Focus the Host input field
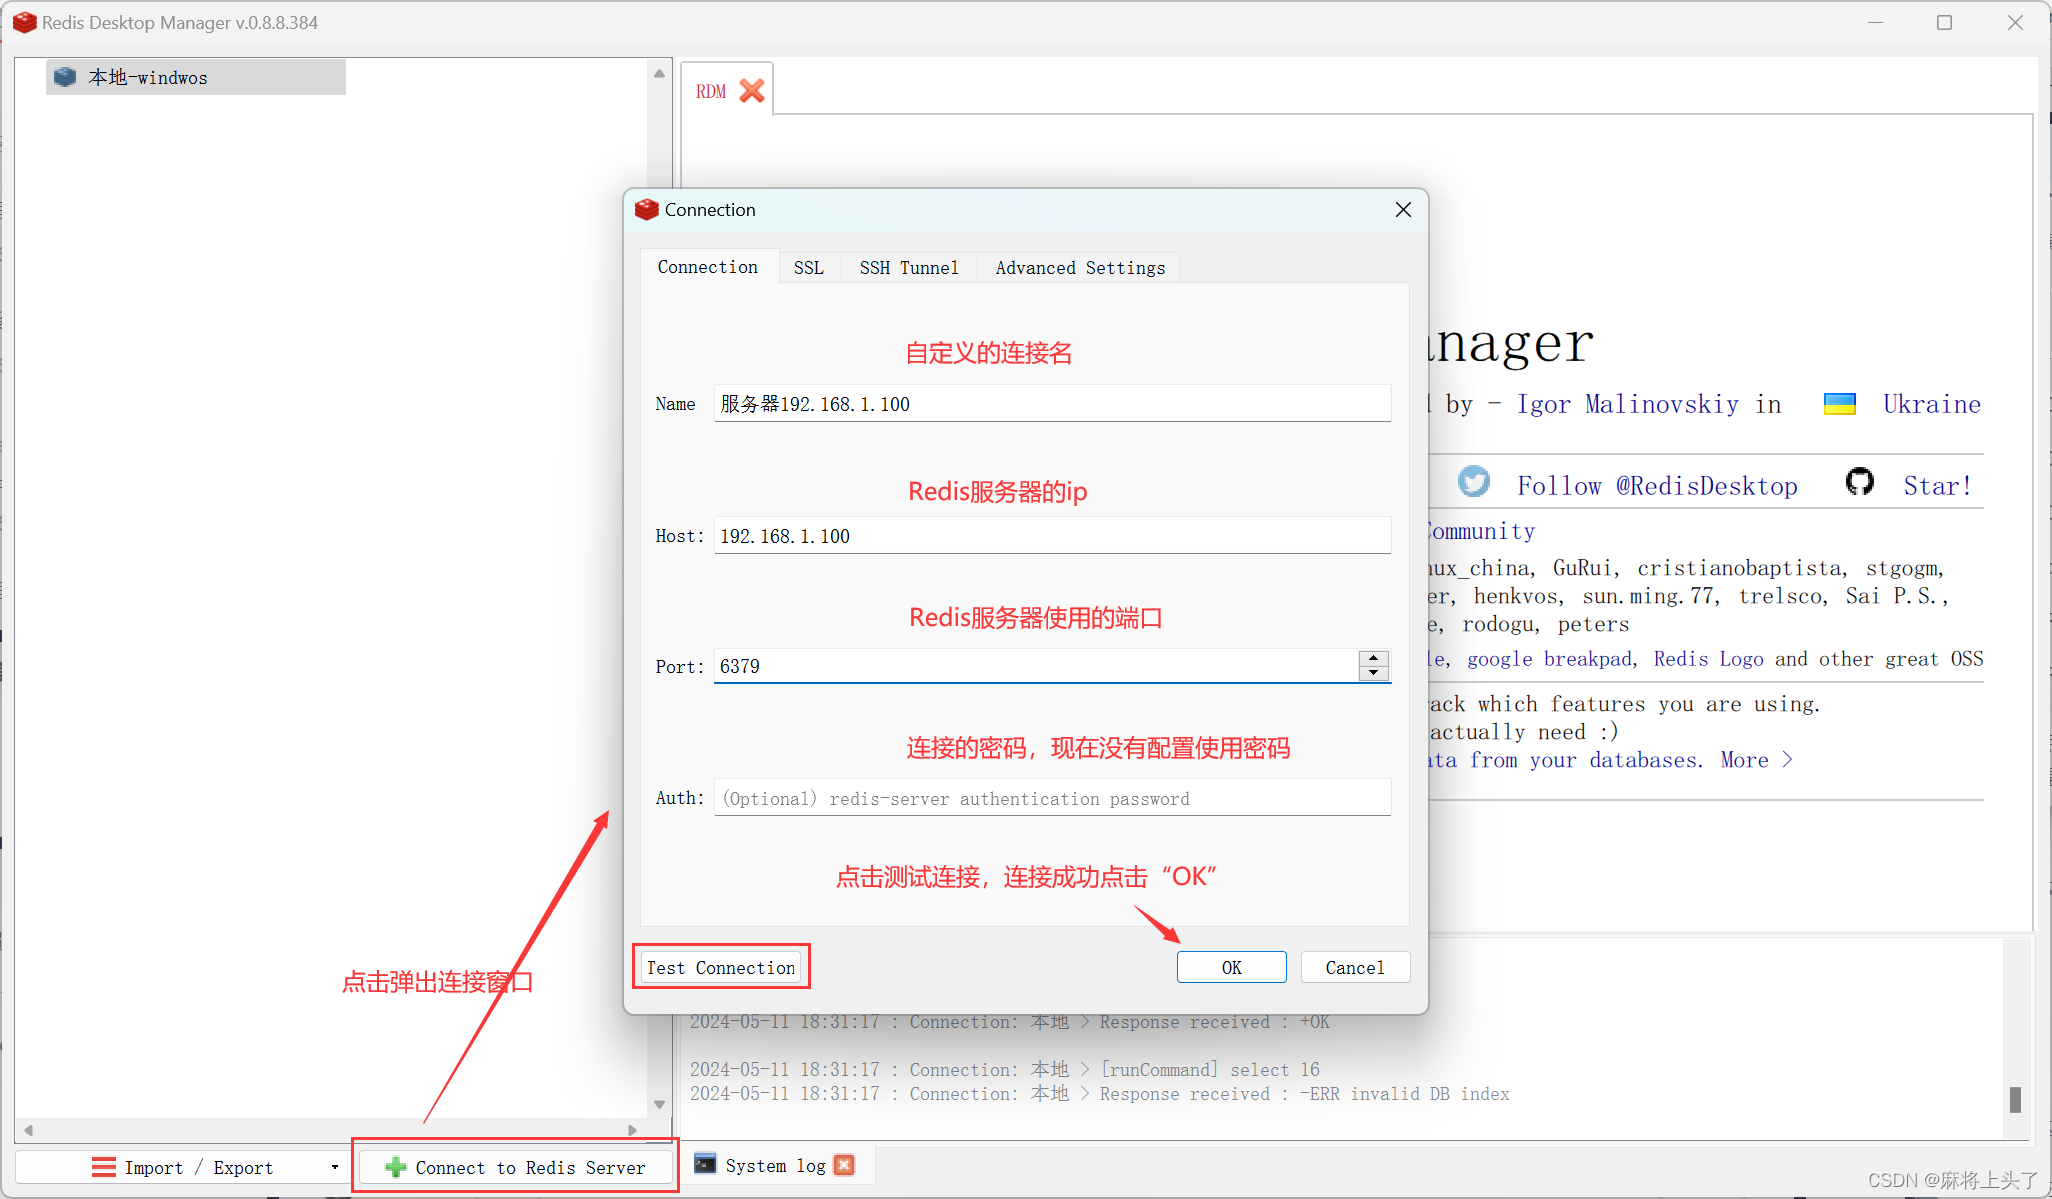The width and height of the screenshot is (2052, 1199). click(x=1052, y=535)
